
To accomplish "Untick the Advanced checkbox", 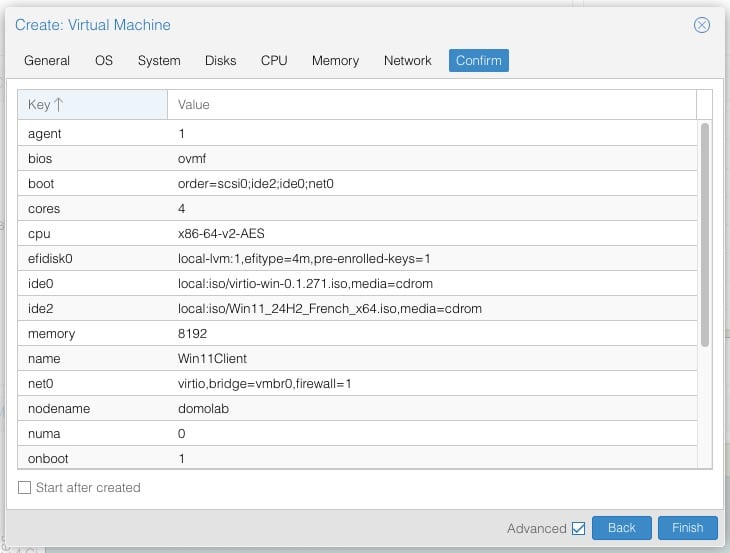I will coord(577,528).
